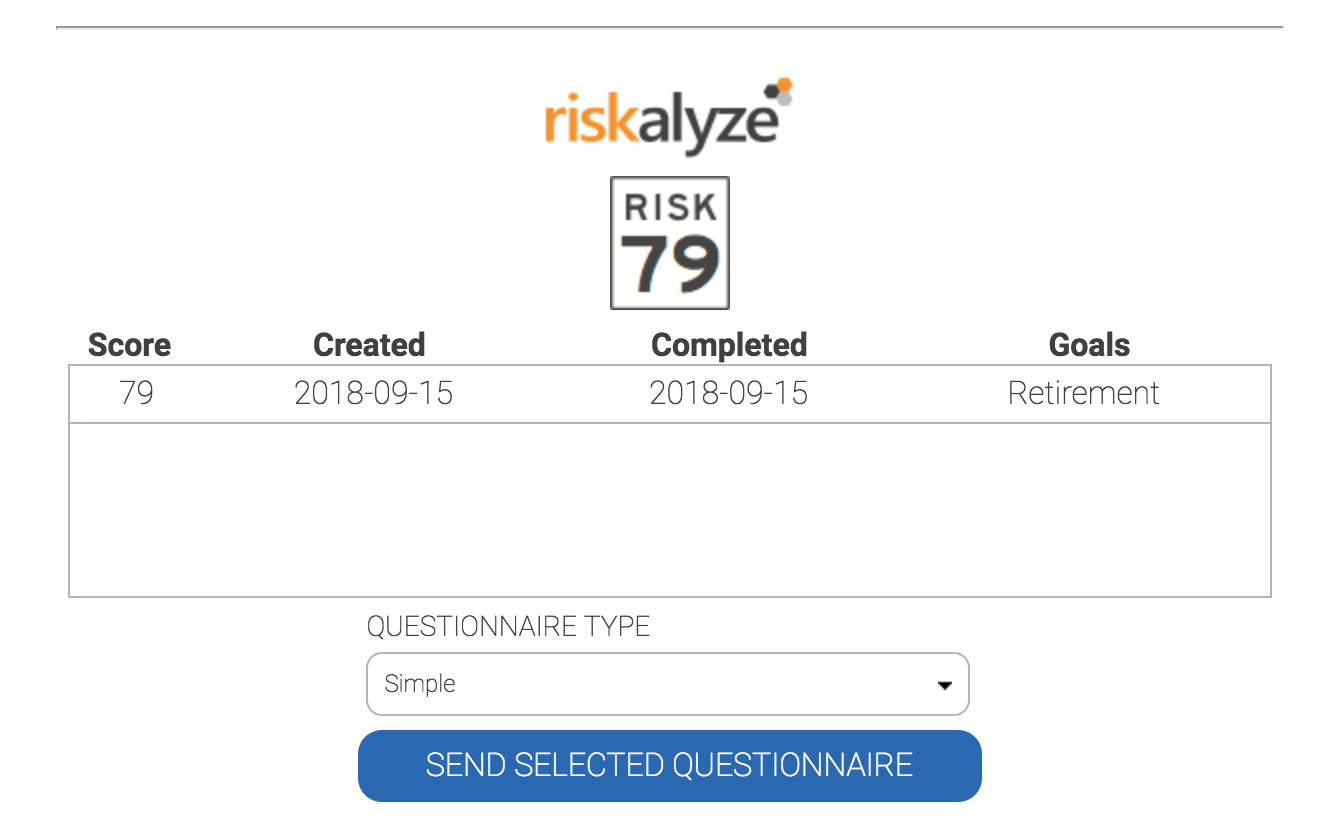Click the Risk 79 score badge
The image size is (1336, 826).
click(x=669, y=243)
